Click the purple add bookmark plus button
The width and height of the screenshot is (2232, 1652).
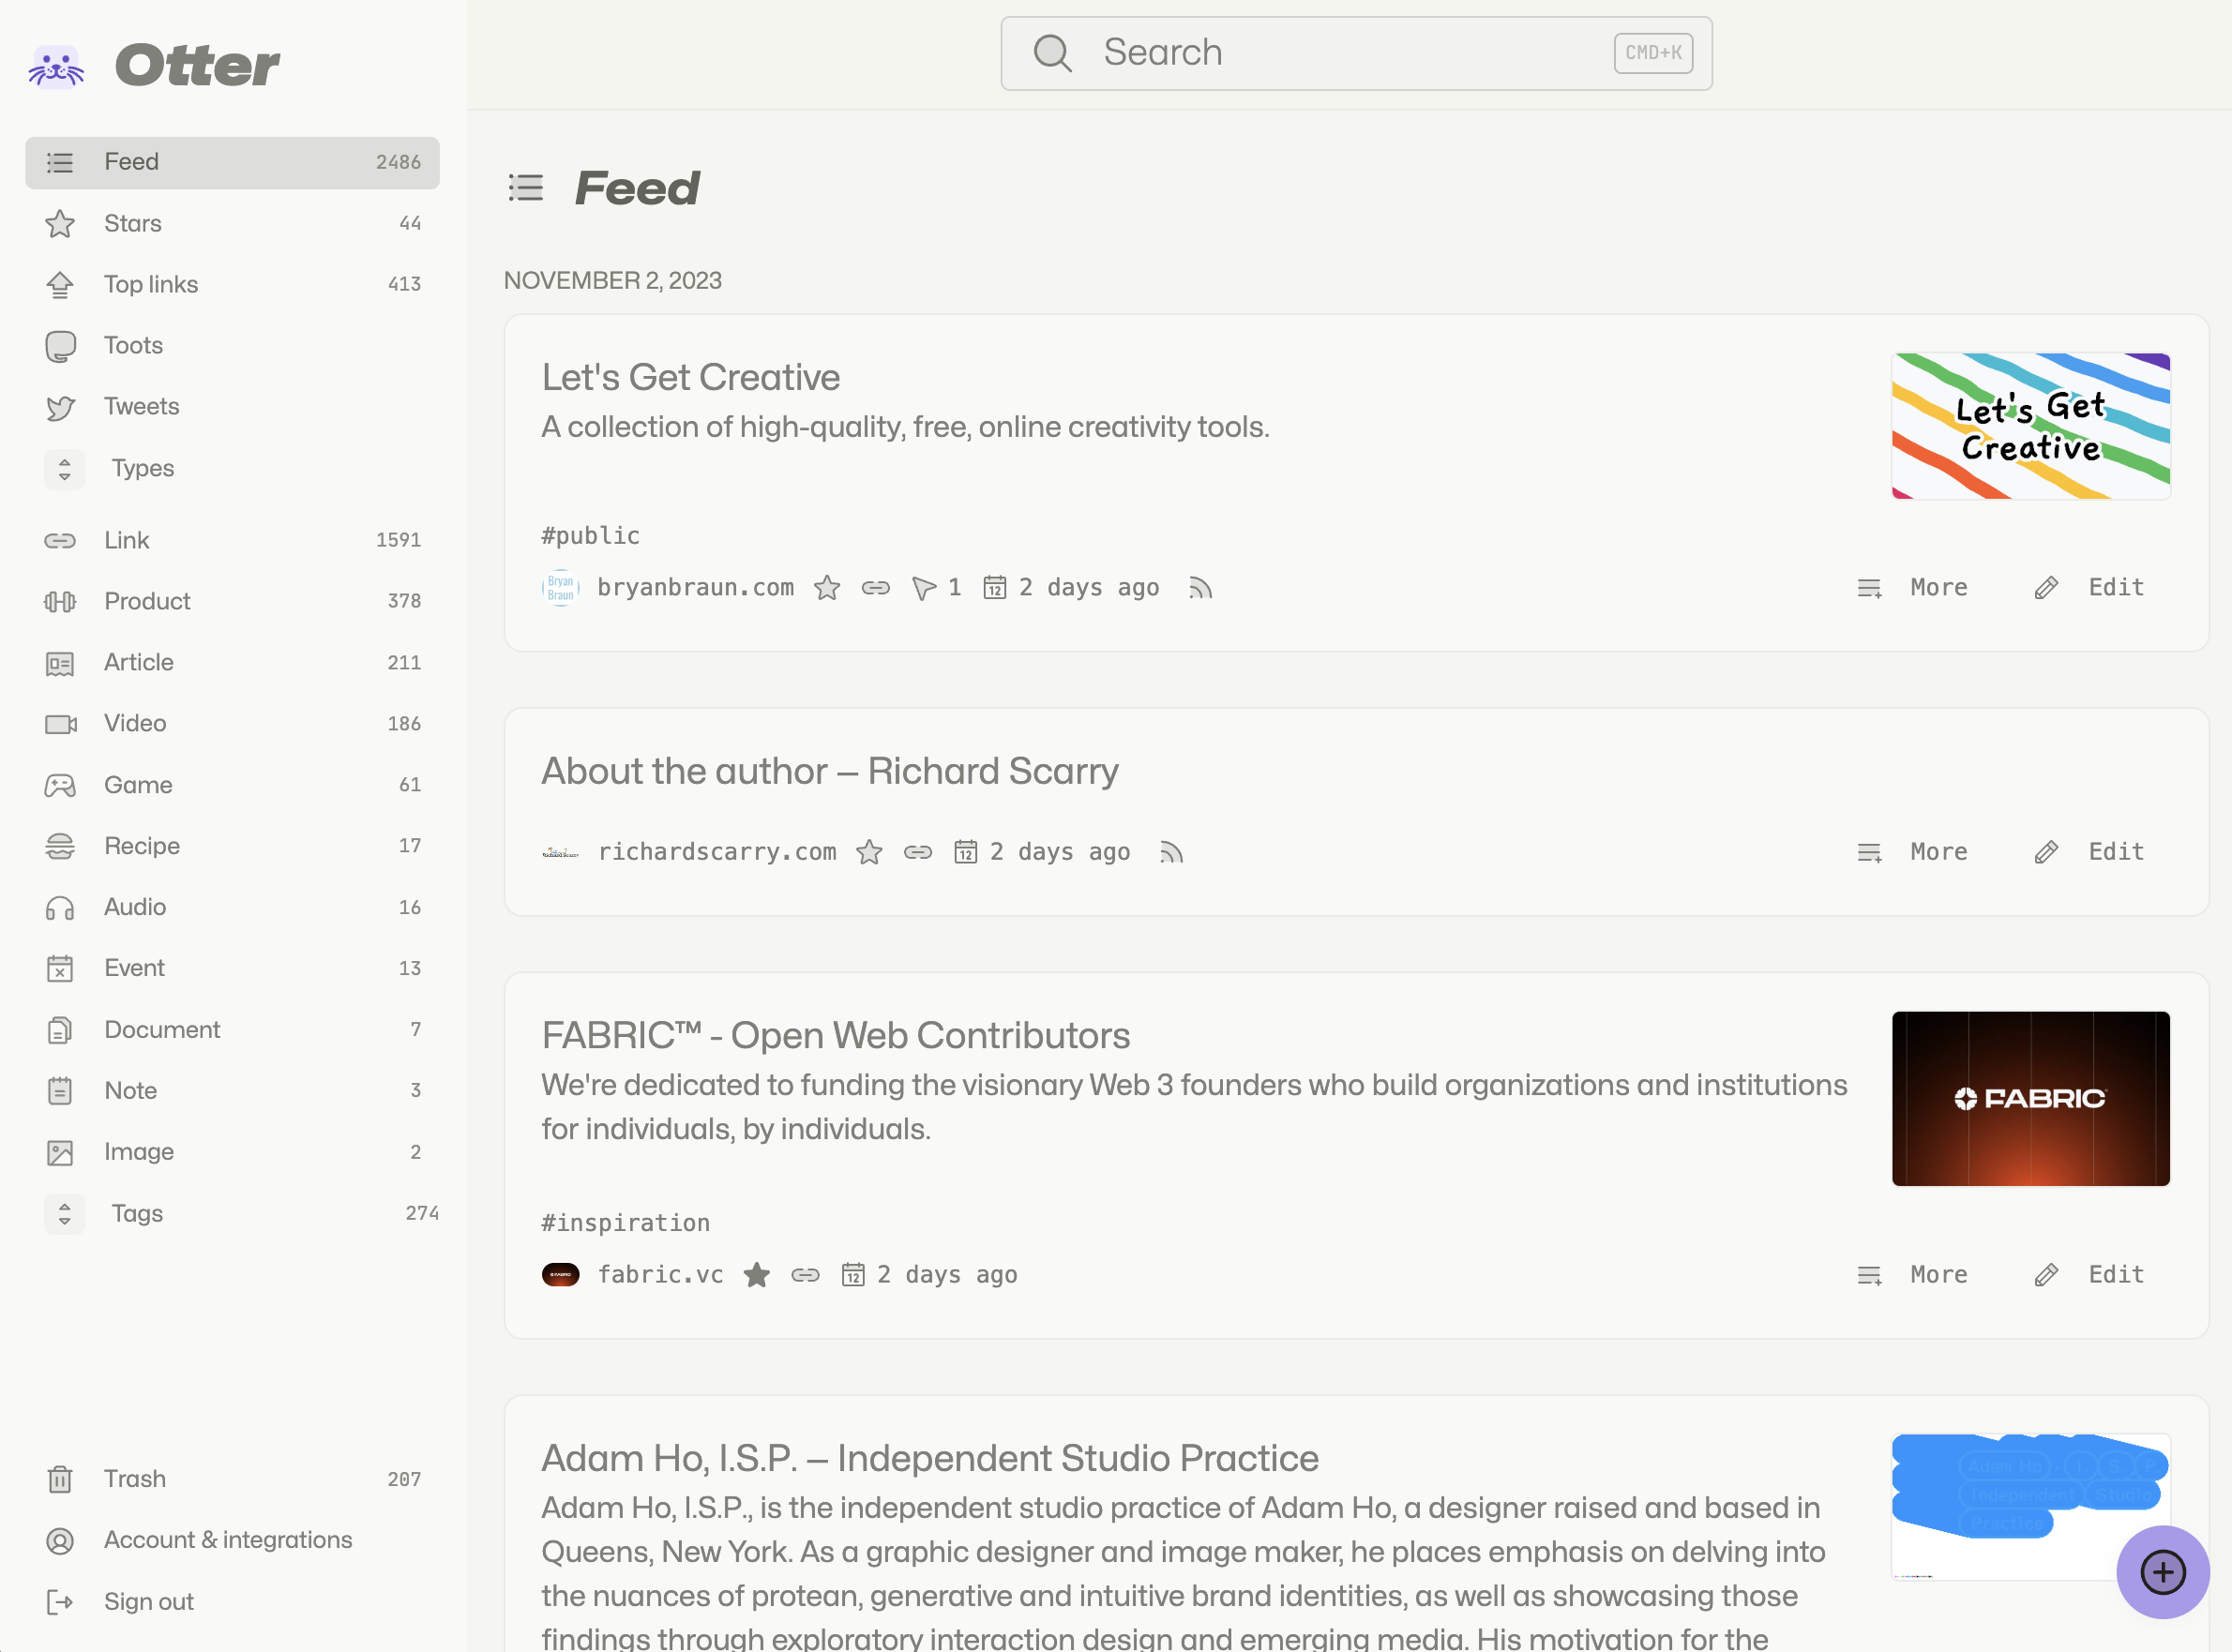click(x=2162, y=1572)
